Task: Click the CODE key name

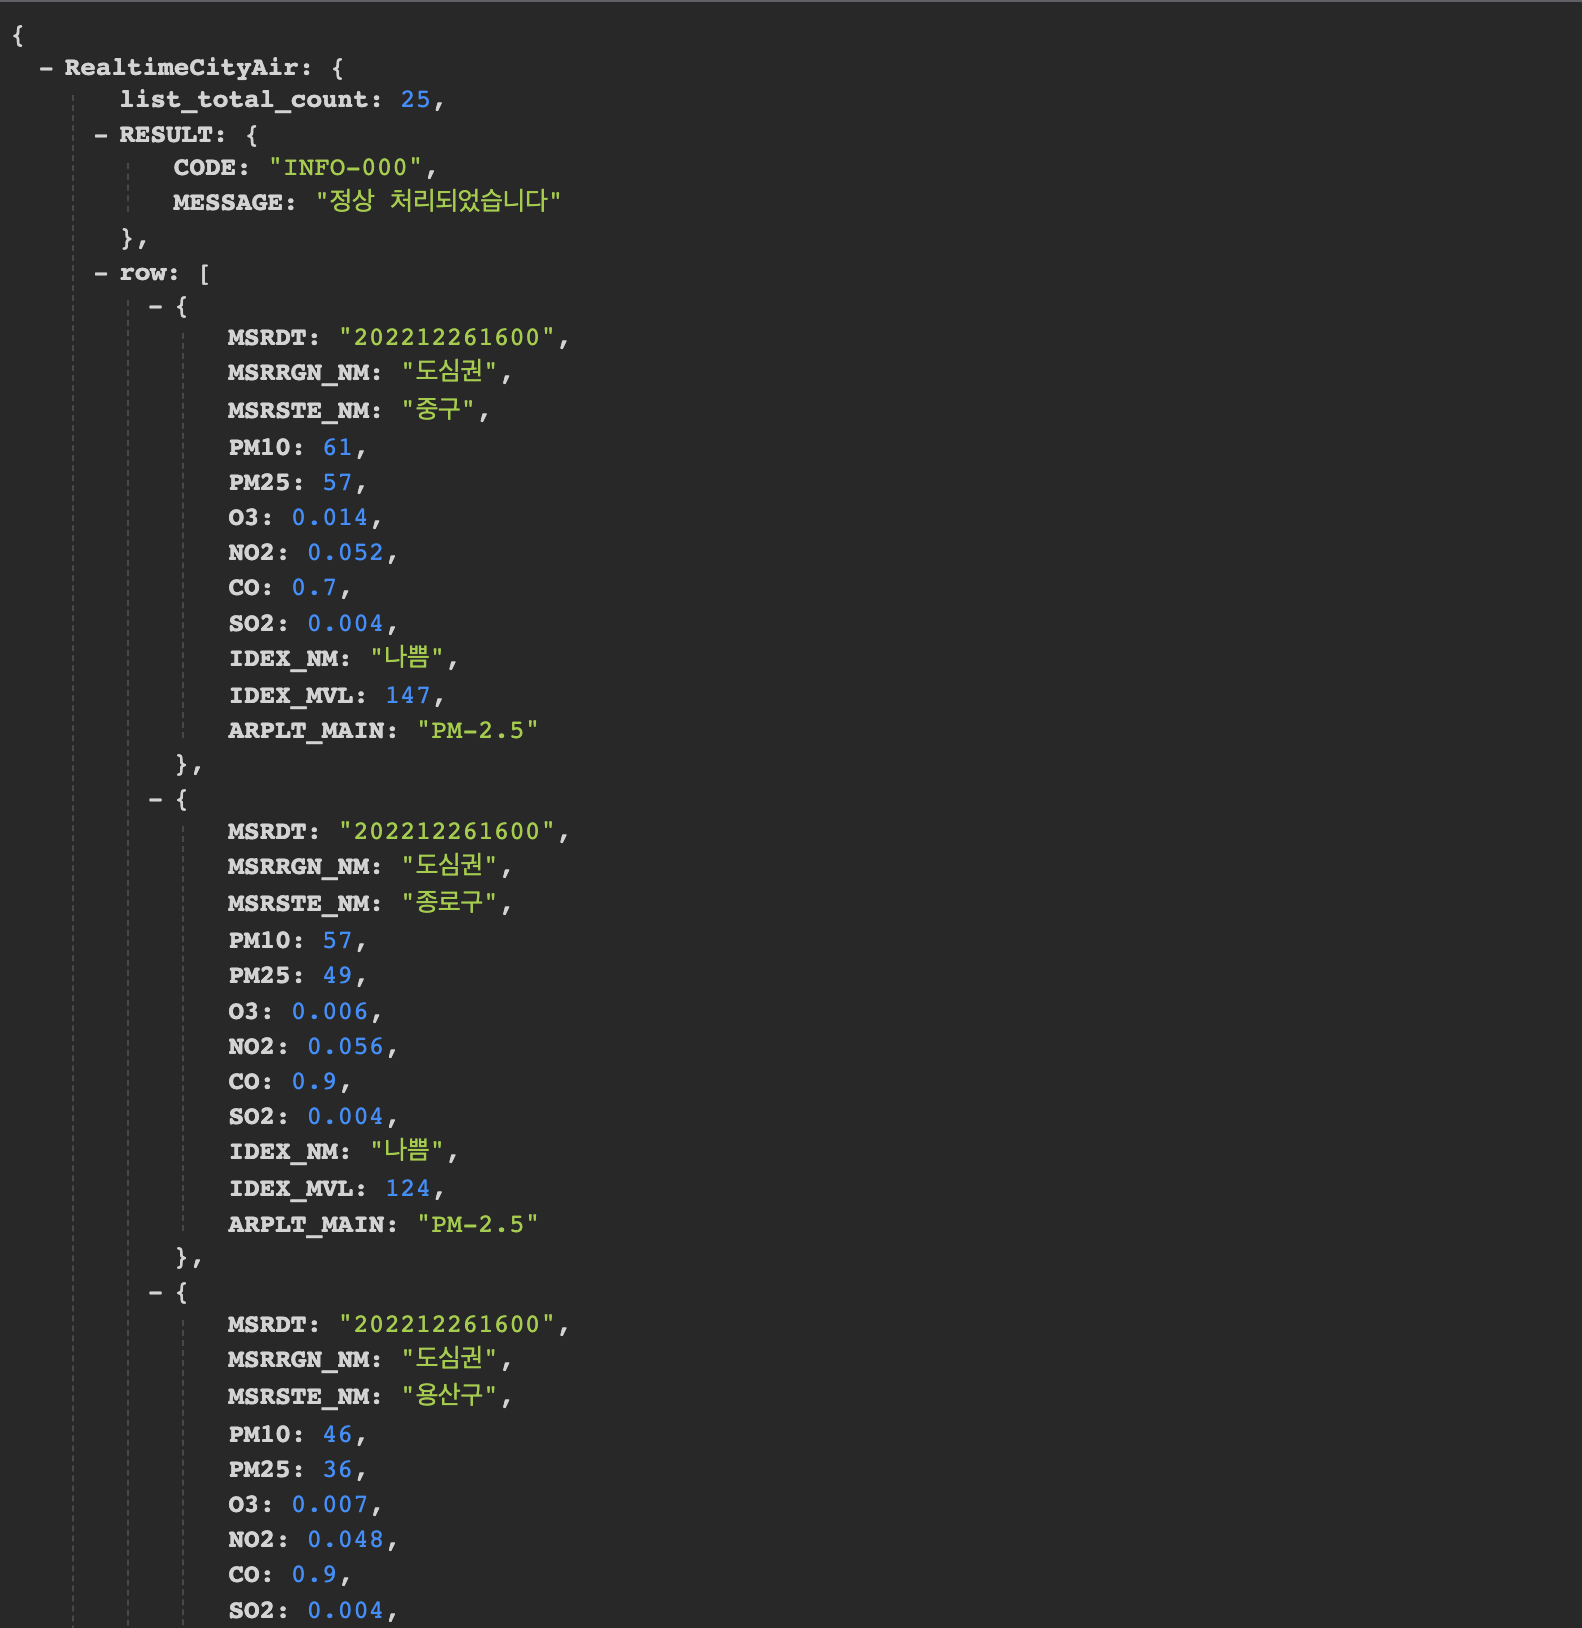Action: tap(205, 168)
